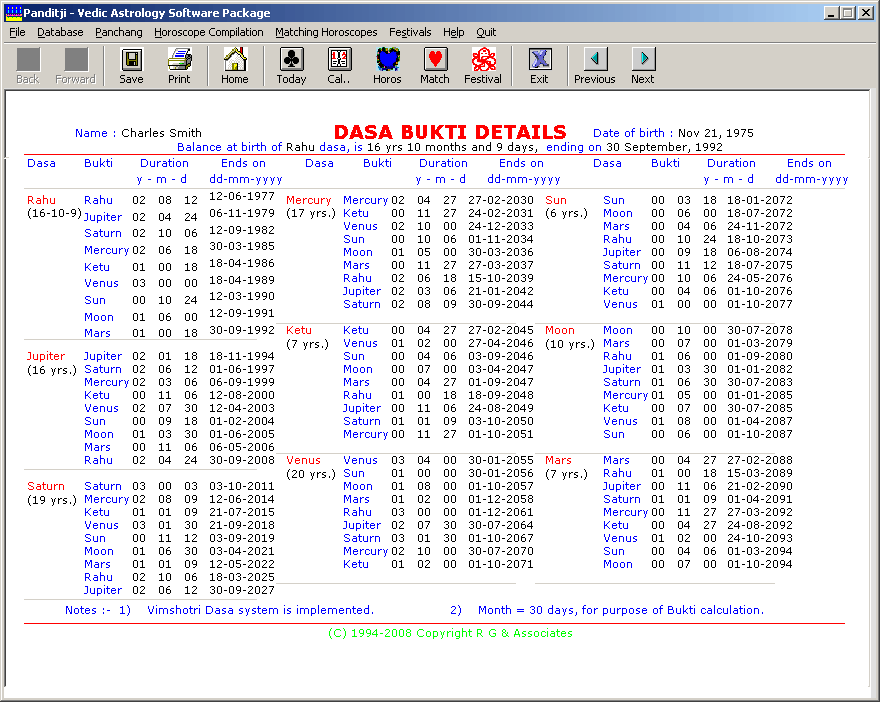Click end date 01-10-2087
Screen dimensions: 880x702
(x=760, y=434)
